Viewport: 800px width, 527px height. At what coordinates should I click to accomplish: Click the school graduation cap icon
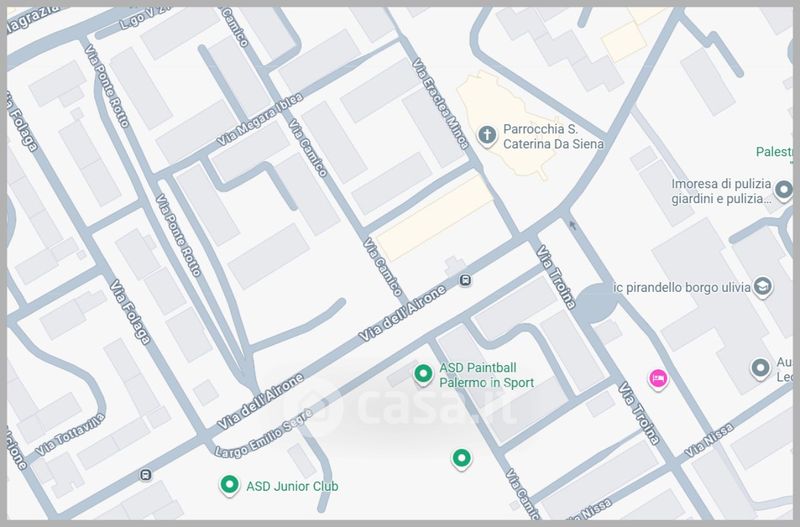(x=763, y=286)
